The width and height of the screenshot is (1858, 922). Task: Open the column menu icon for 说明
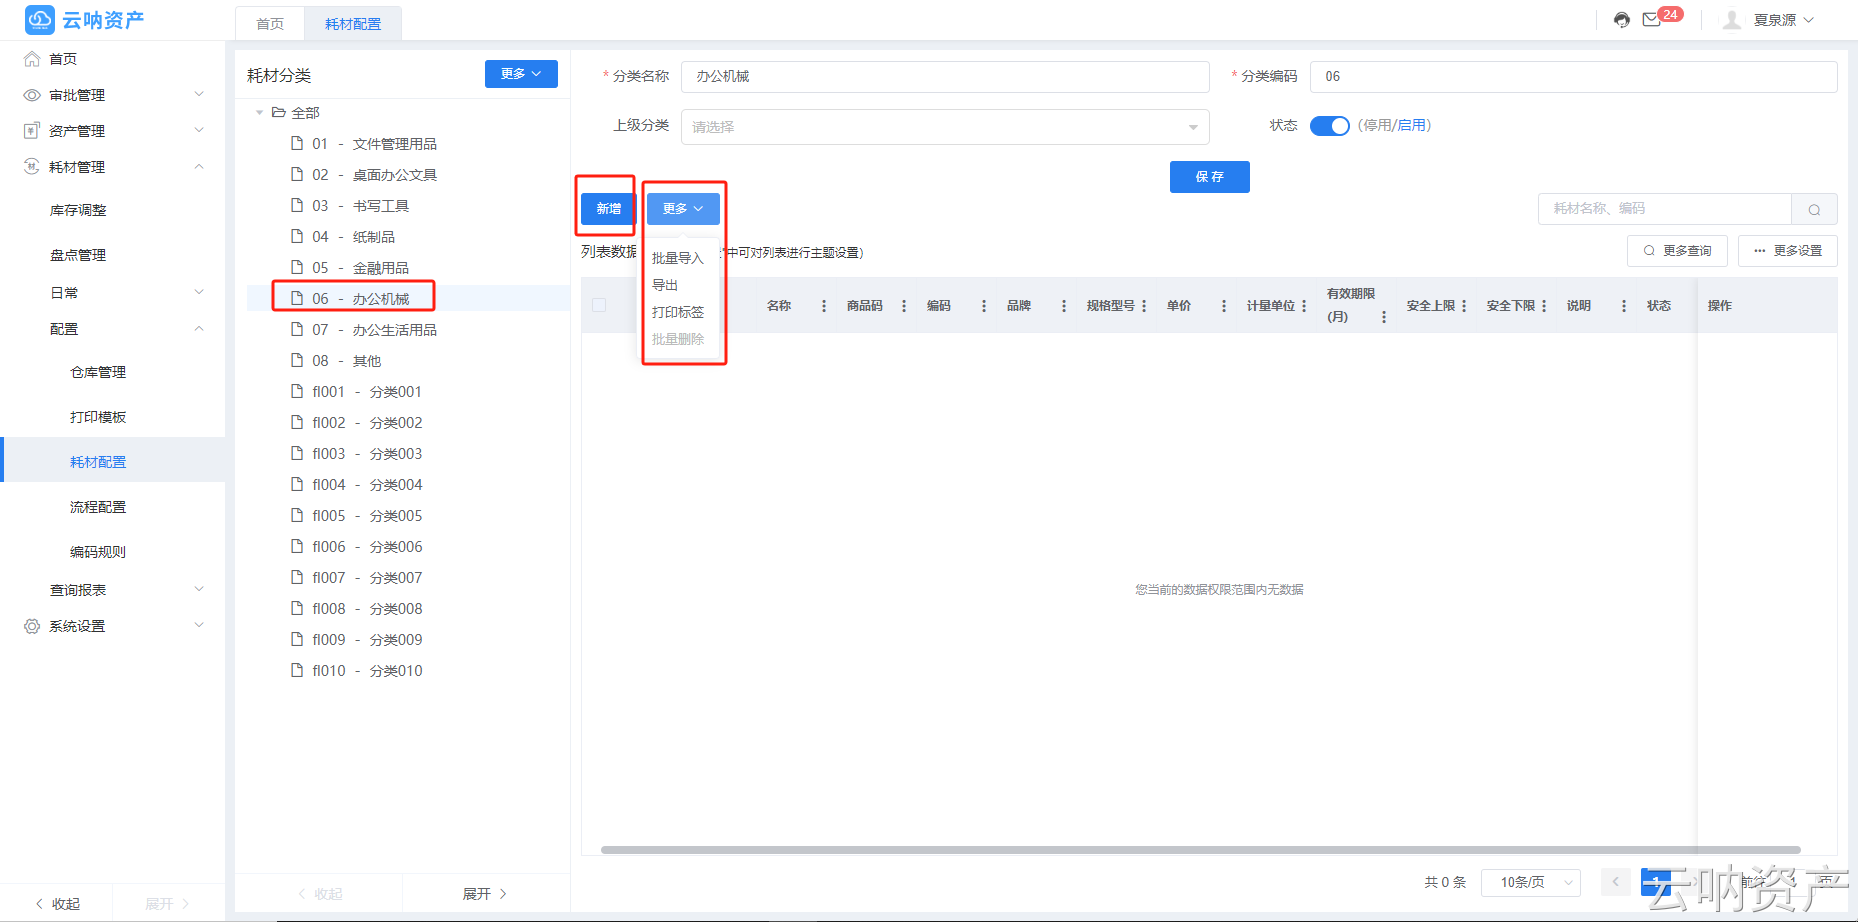click(1624, 306)
